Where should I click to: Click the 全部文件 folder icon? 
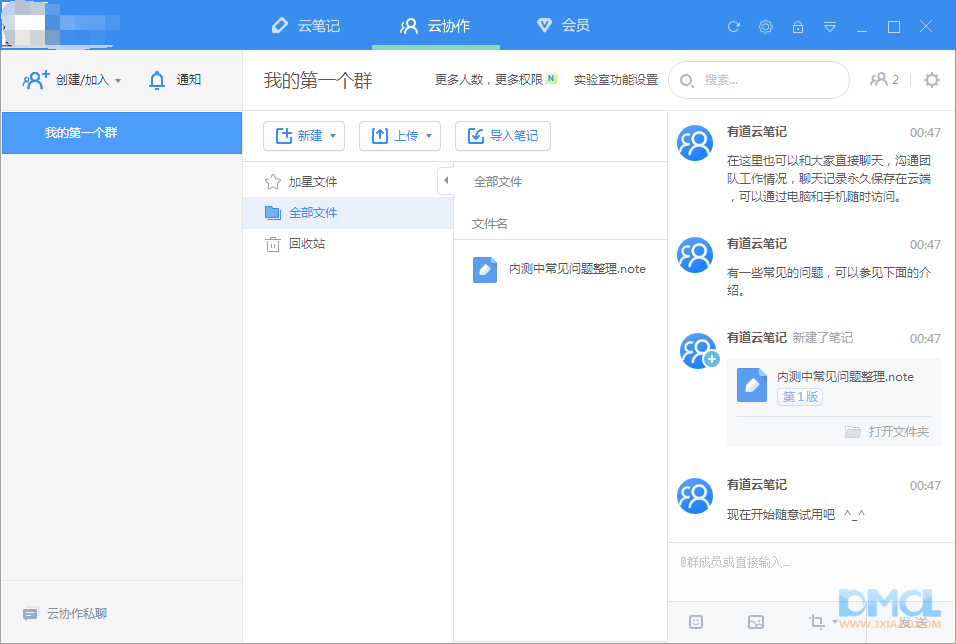click(x=273, y=213)
